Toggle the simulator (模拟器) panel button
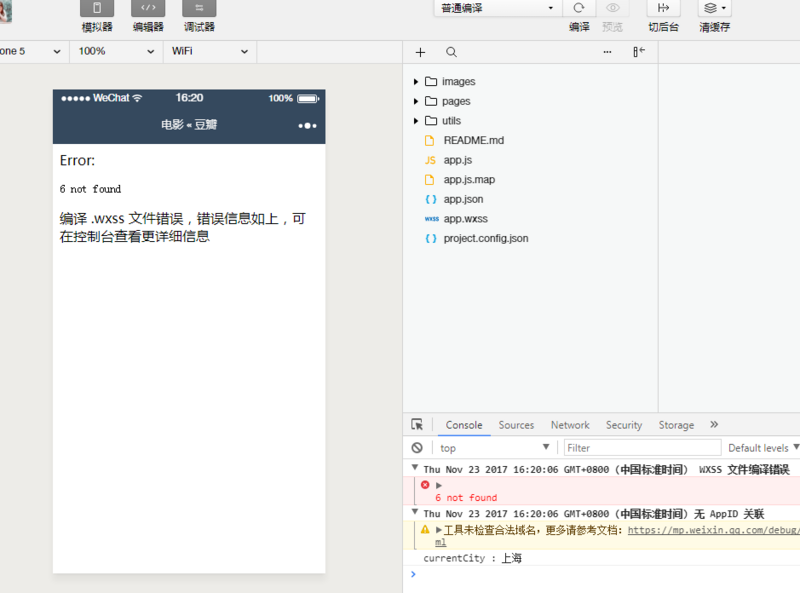This screenshot has width=800, height=593. [x=97, y=8]
